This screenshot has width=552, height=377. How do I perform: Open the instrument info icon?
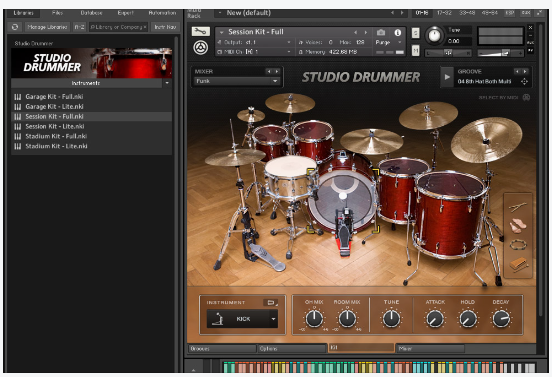tap(398, 32)
